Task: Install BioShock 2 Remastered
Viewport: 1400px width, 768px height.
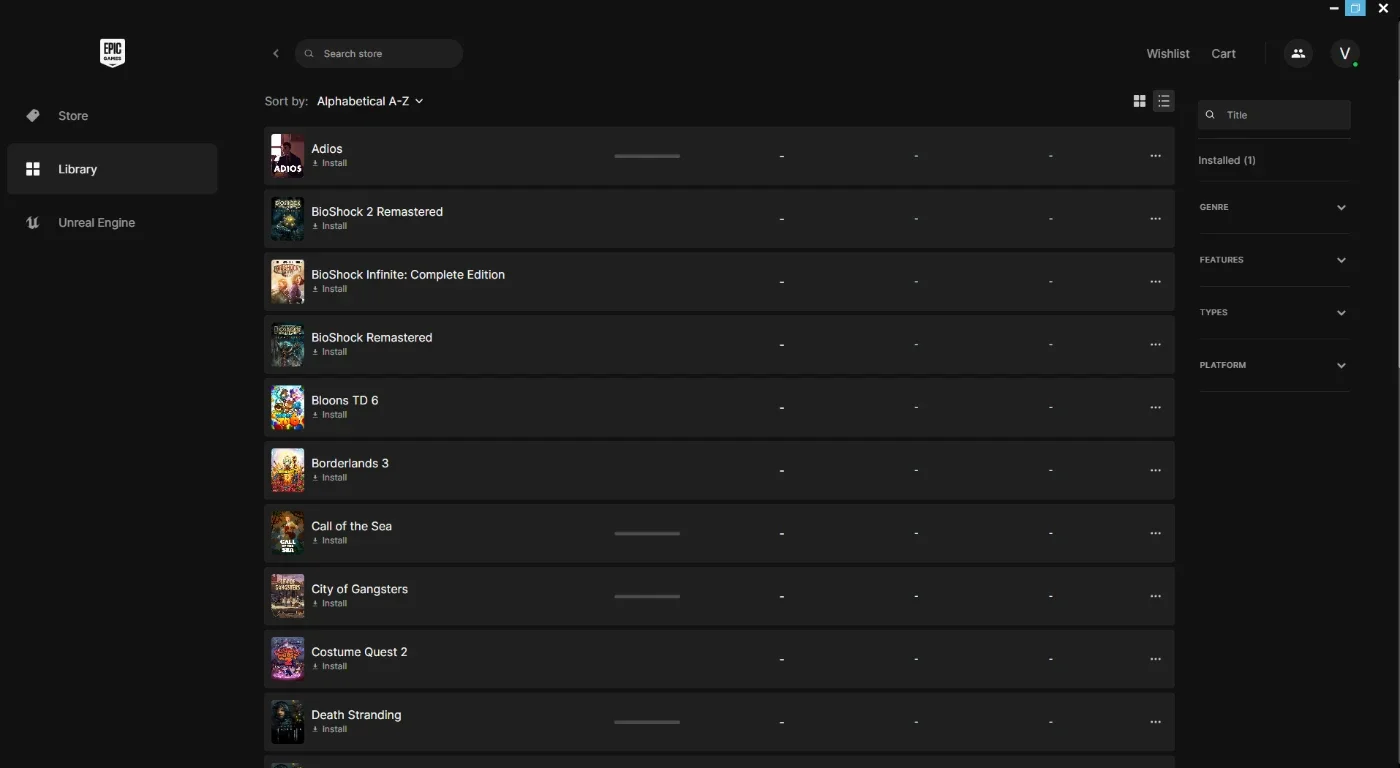Action: (x=330, y=226)
